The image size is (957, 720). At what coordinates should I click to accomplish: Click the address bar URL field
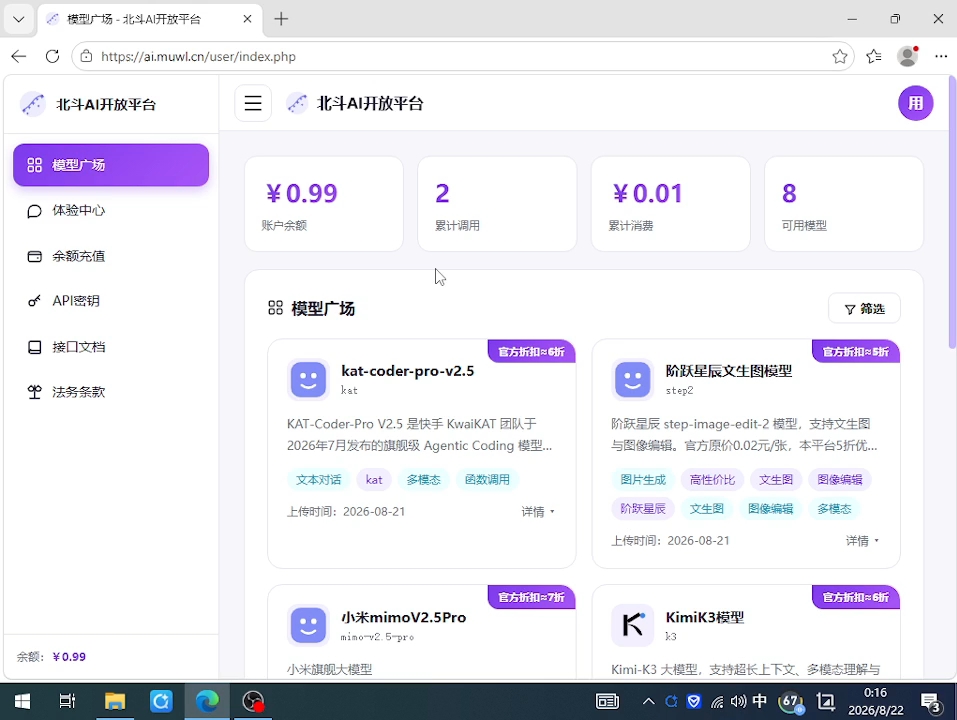pos(462,56)
